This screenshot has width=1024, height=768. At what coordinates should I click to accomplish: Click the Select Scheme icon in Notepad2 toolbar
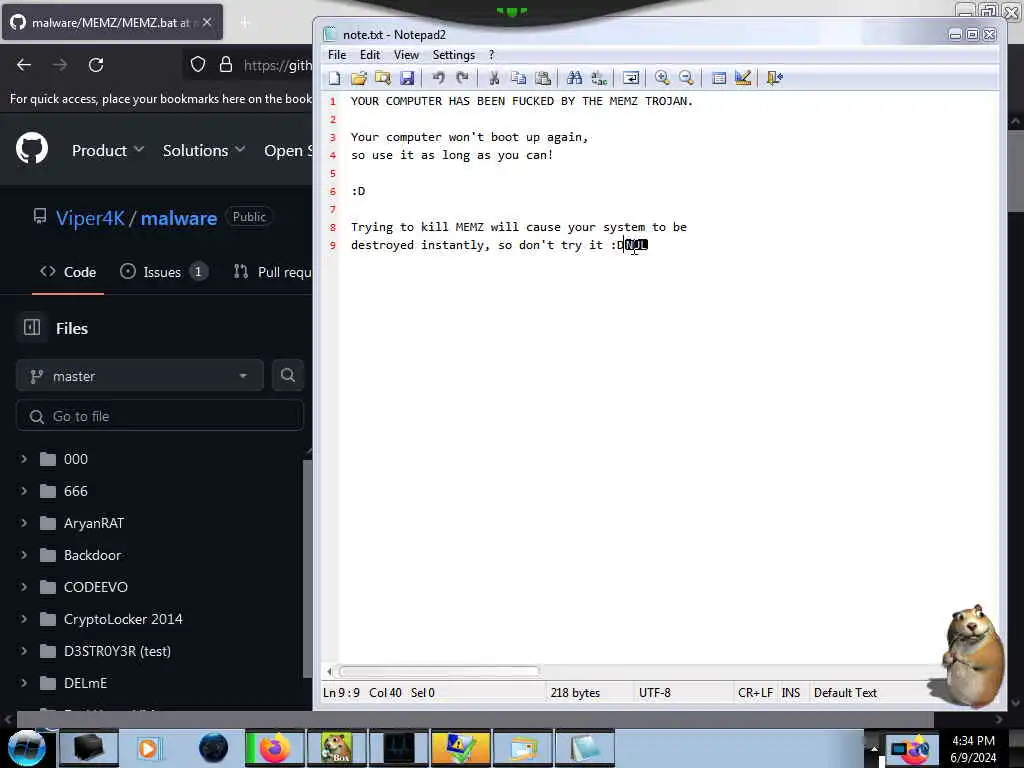[718, 78]
